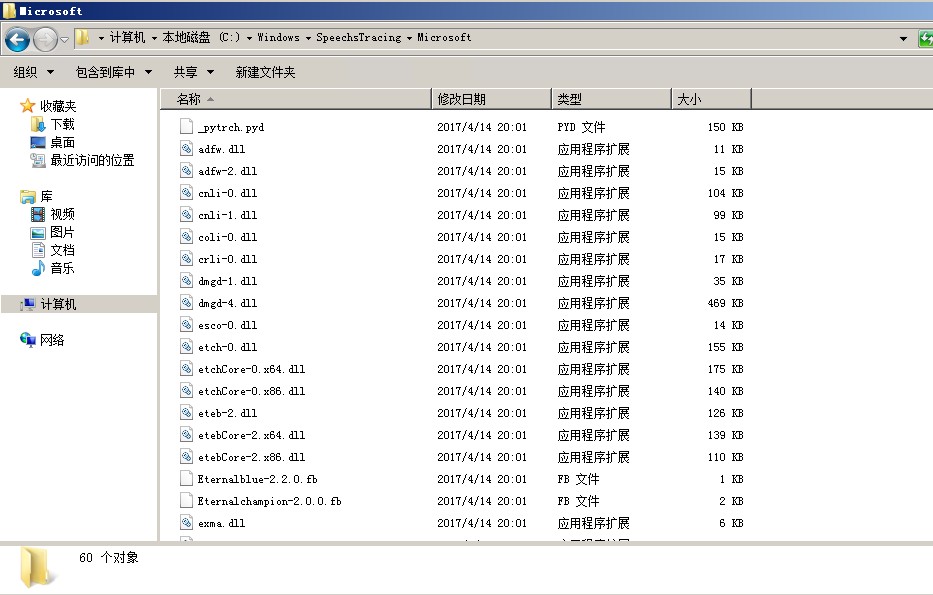This screenshot has width=933, height=595.
Task: Select adfw-2.dll file icon
Action: pyautogui.click(x=187, y=171)
